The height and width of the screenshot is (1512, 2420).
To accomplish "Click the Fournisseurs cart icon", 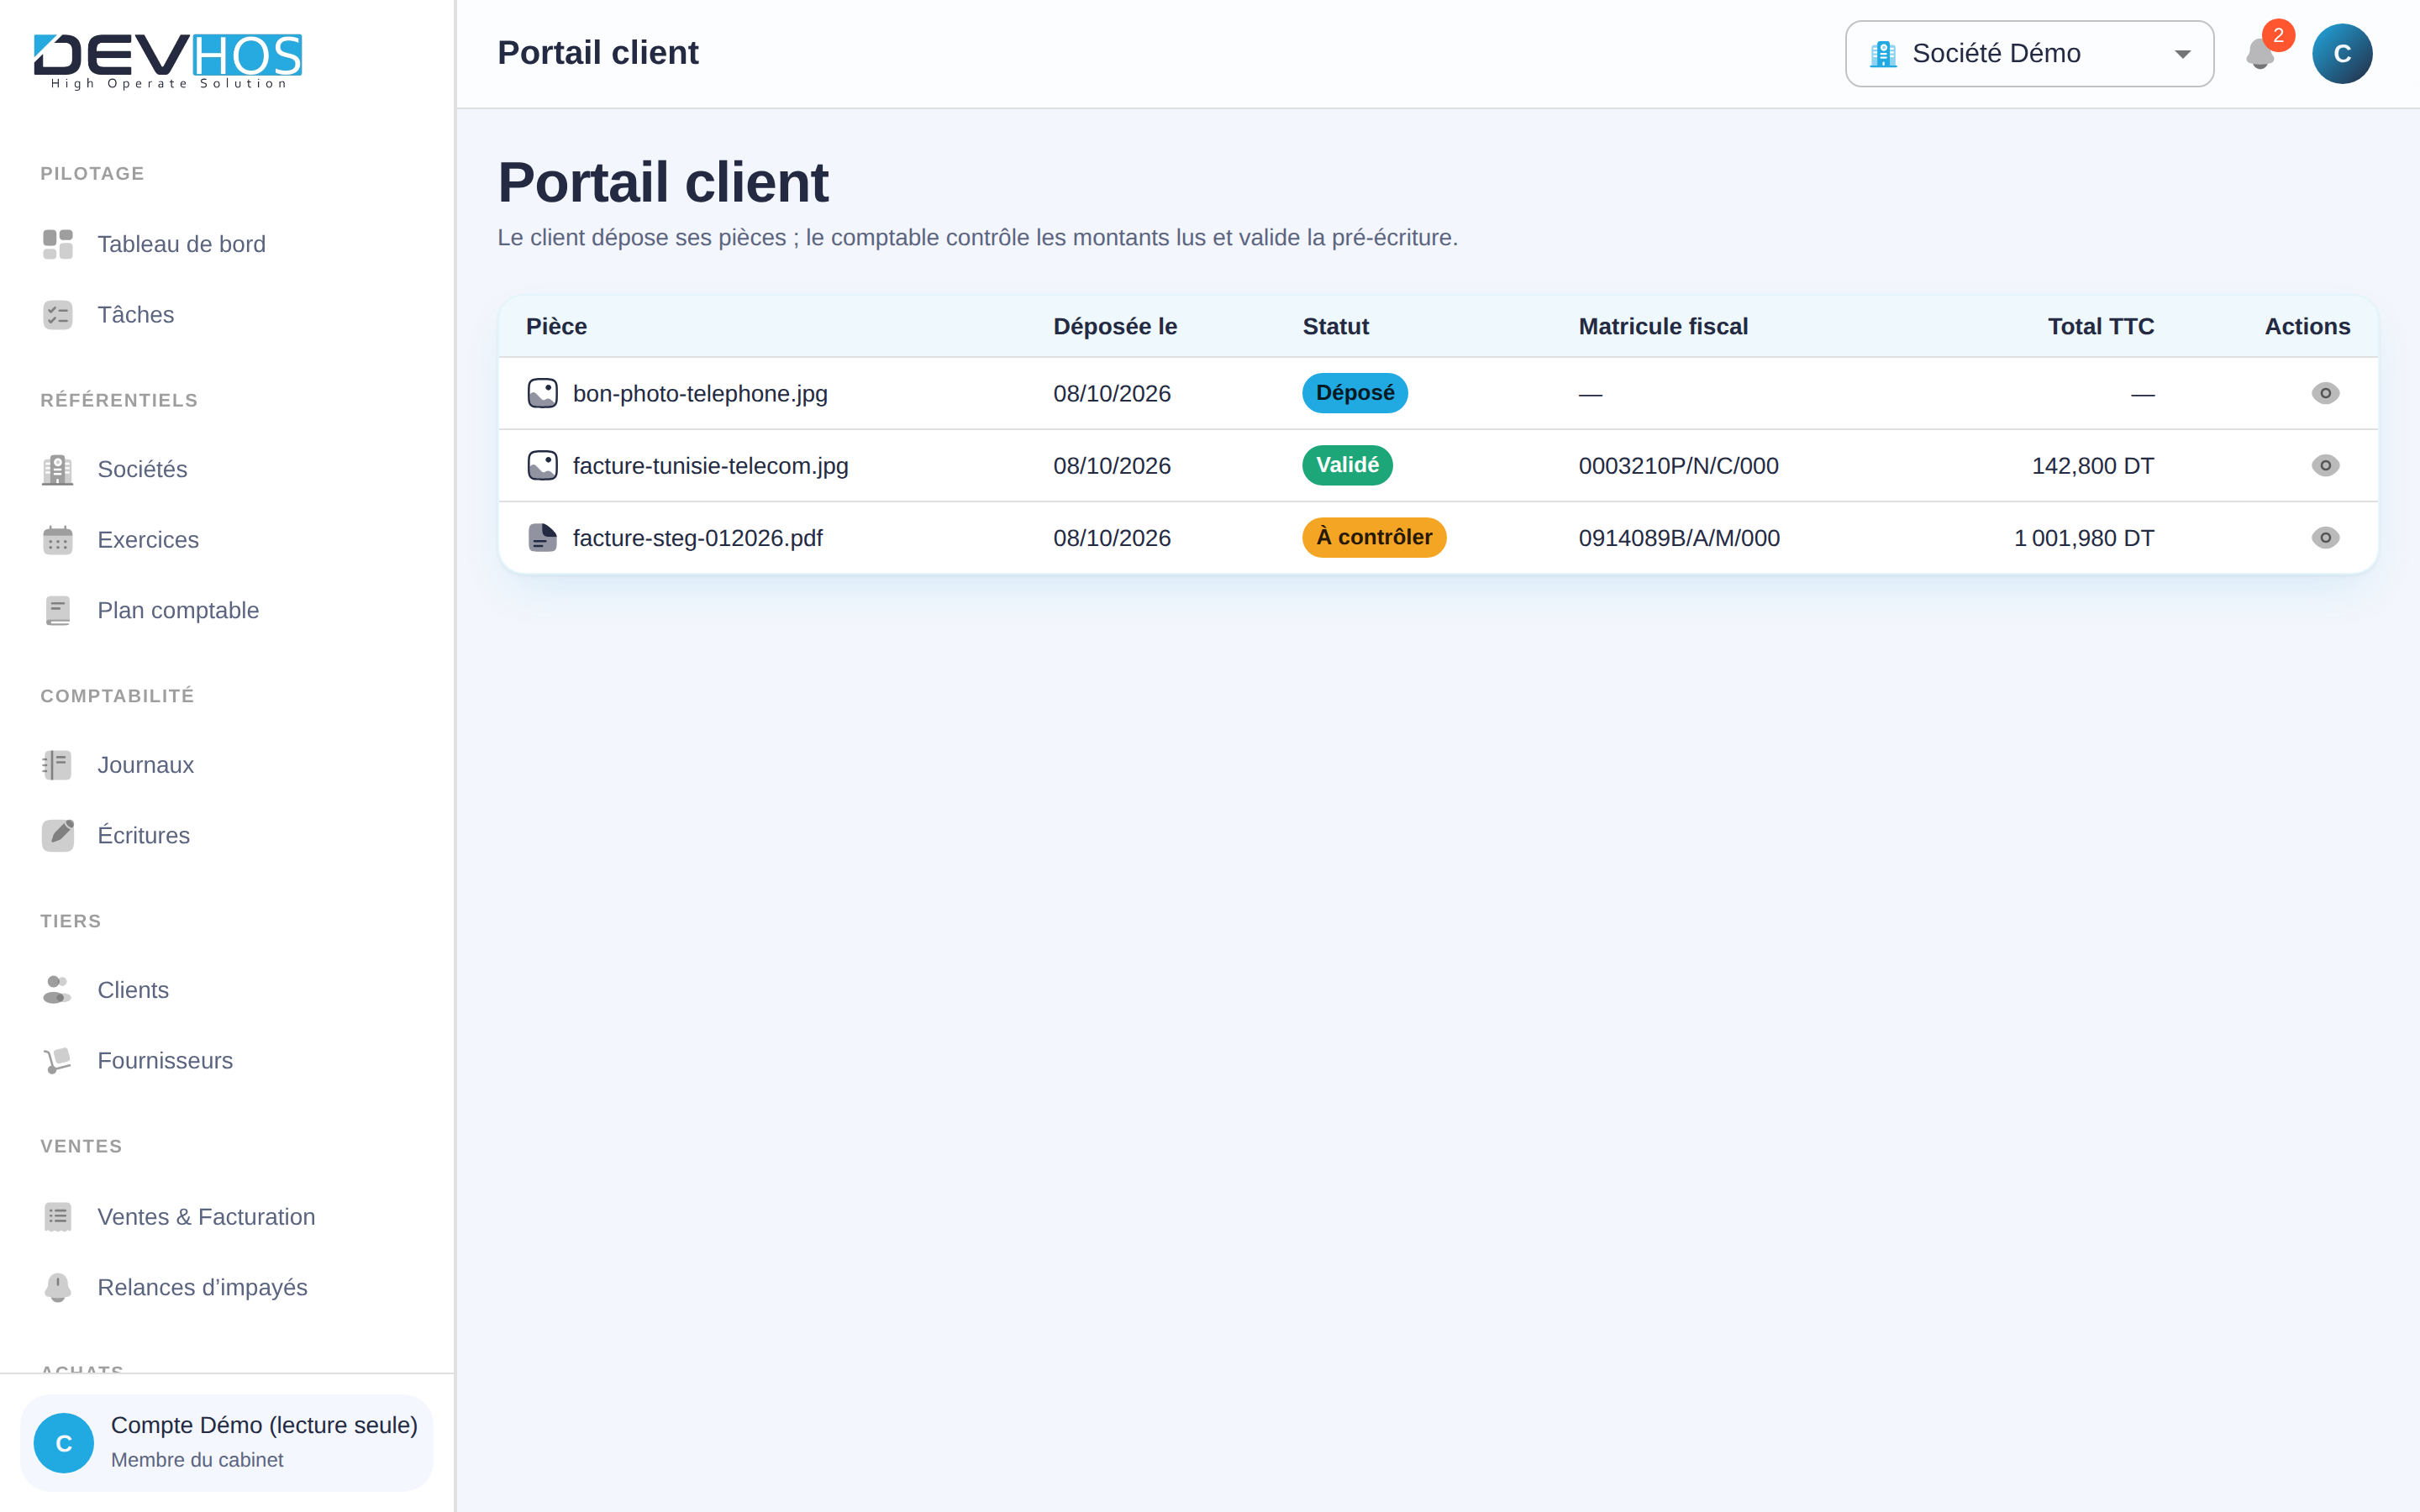I will (58, 1061).
